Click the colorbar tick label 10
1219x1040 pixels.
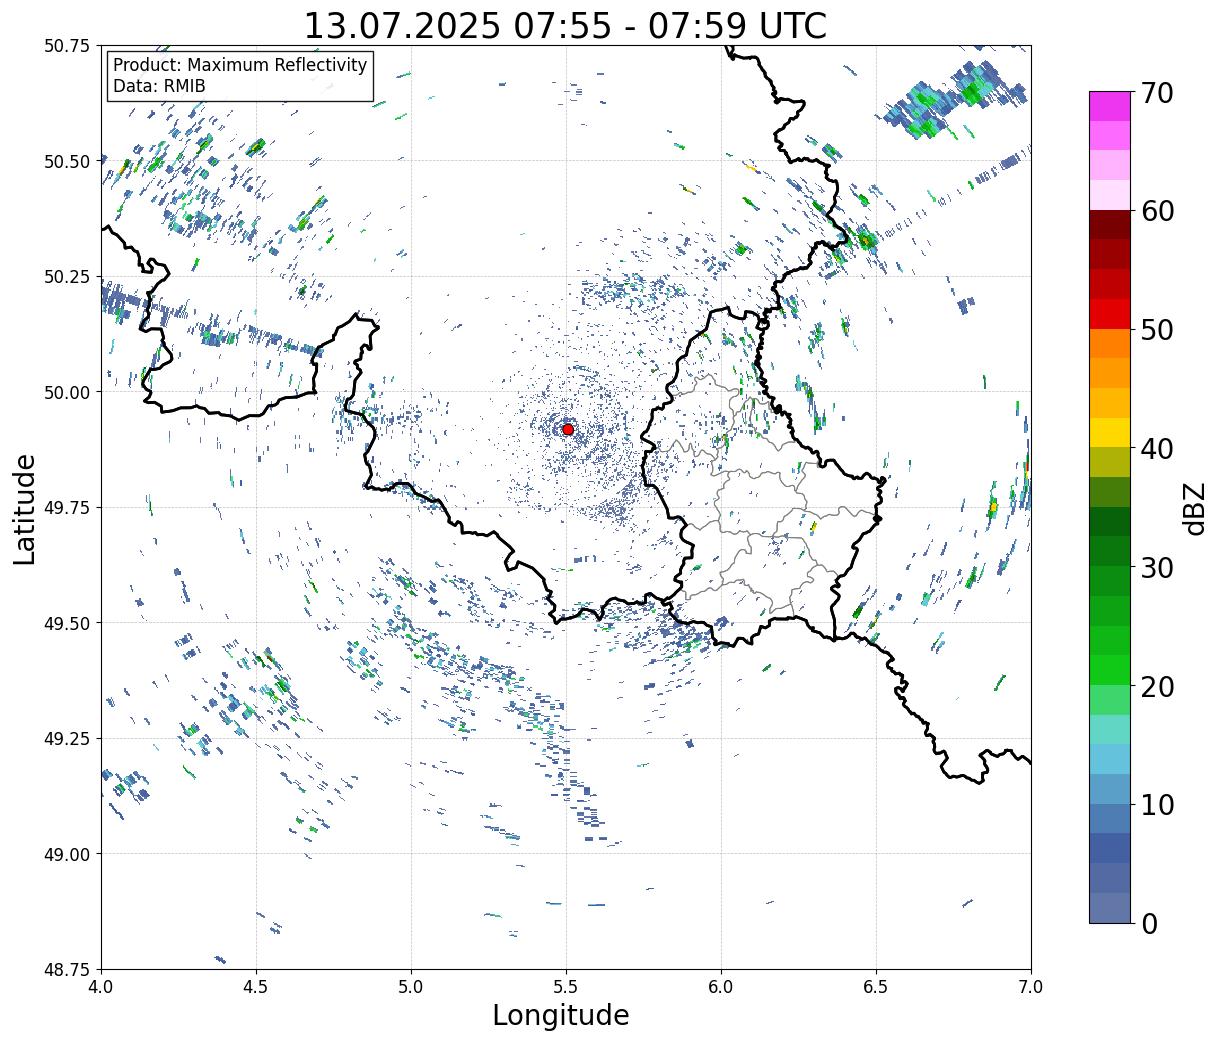click(x=1157, y=805)
